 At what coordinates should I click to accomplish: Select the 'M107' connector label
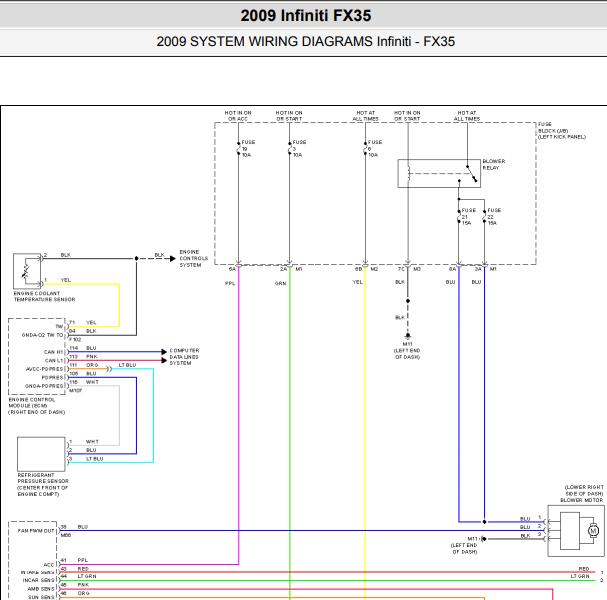coord(75,391)
